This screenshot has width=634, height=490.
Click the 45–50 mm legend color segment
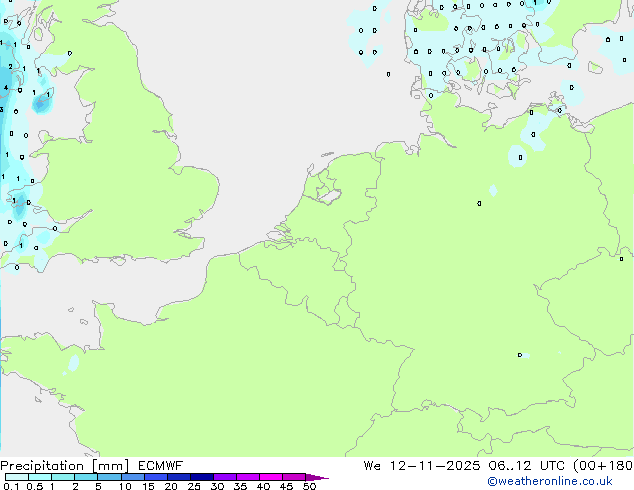click(294, 477)
